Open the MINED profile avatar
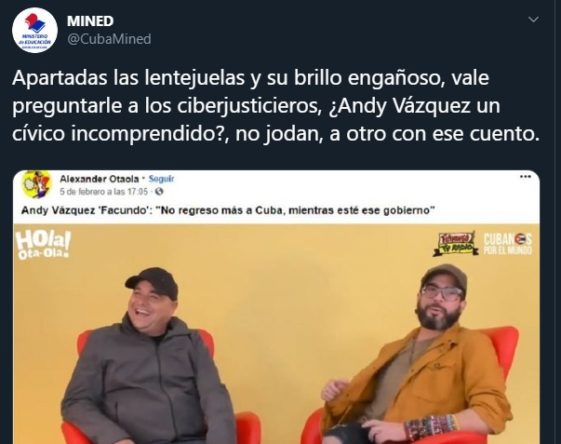The height and width of the screenshot is (444, 561). pyautogui.click(x=35, y=30)
